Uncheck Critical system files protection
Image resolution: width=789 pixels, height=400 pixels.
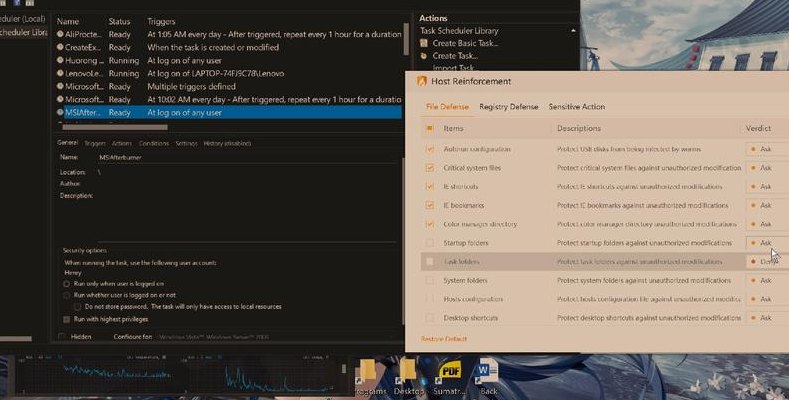(x=429, y=168)
